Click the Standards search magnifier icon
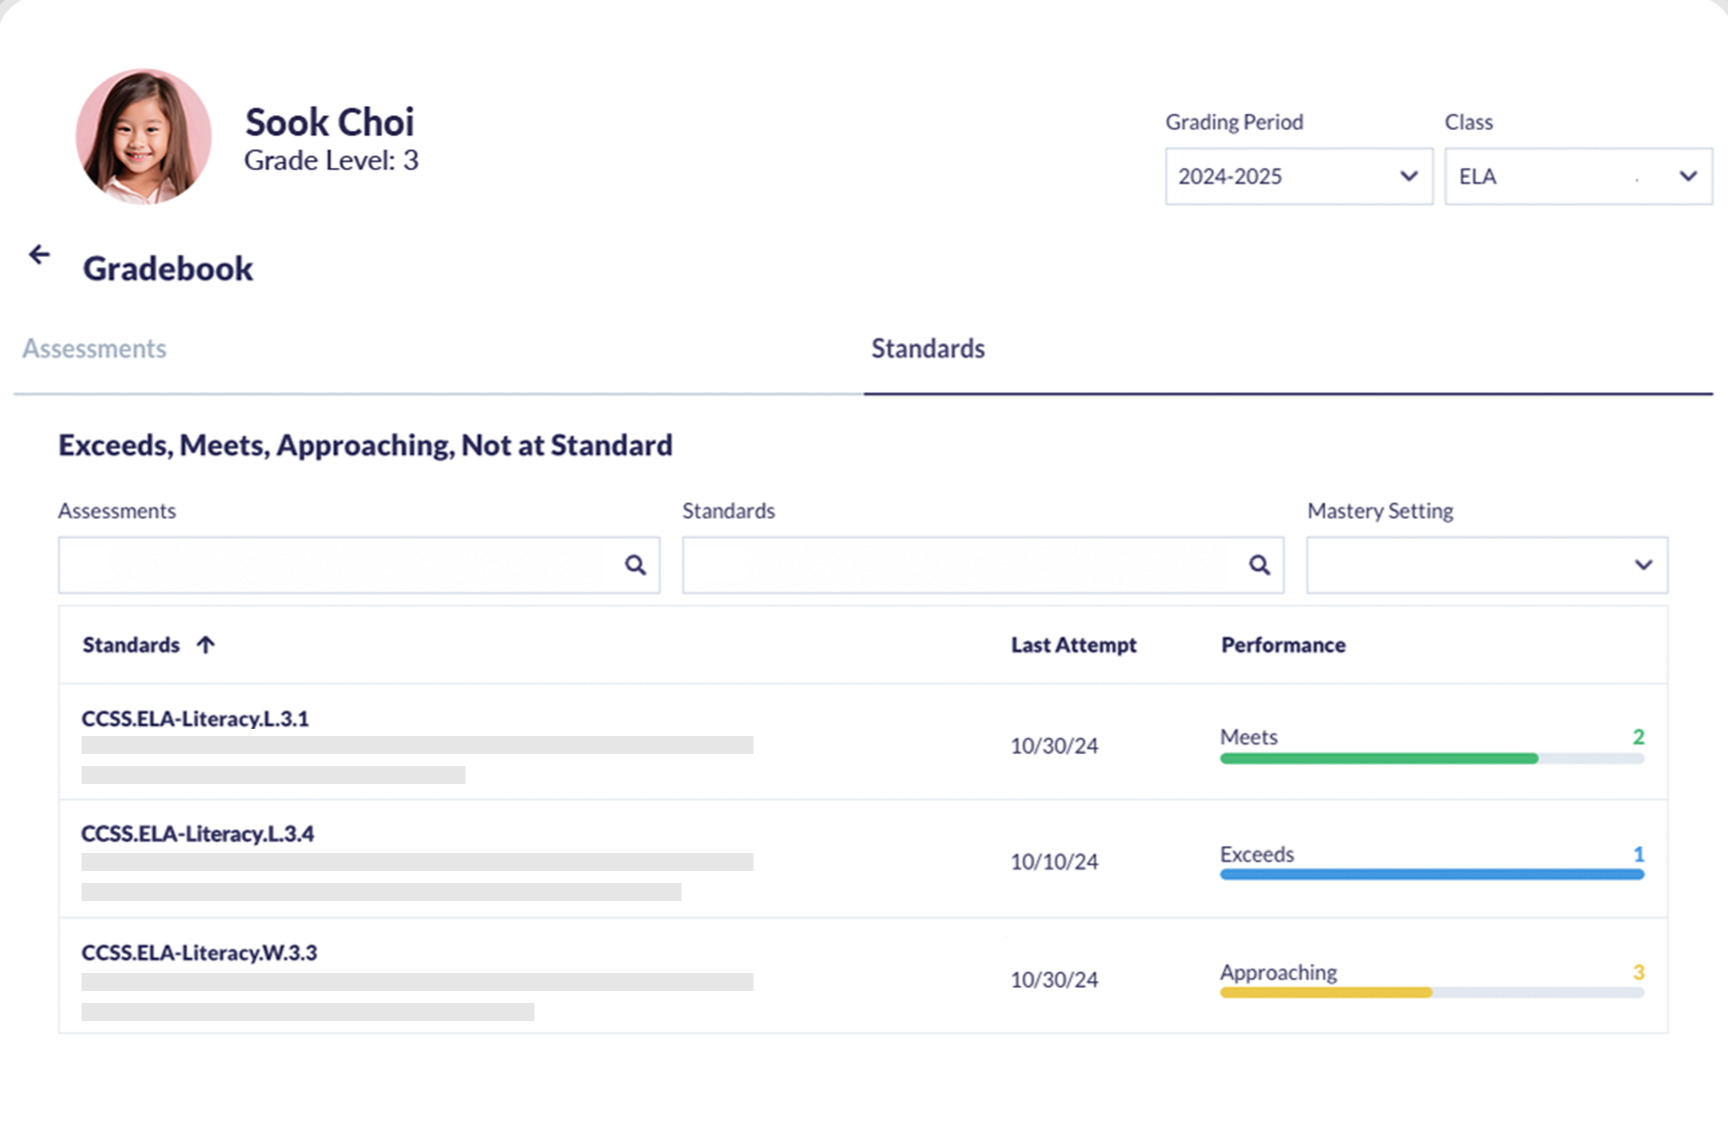1728x1132 pixels. coord(1259,565)
